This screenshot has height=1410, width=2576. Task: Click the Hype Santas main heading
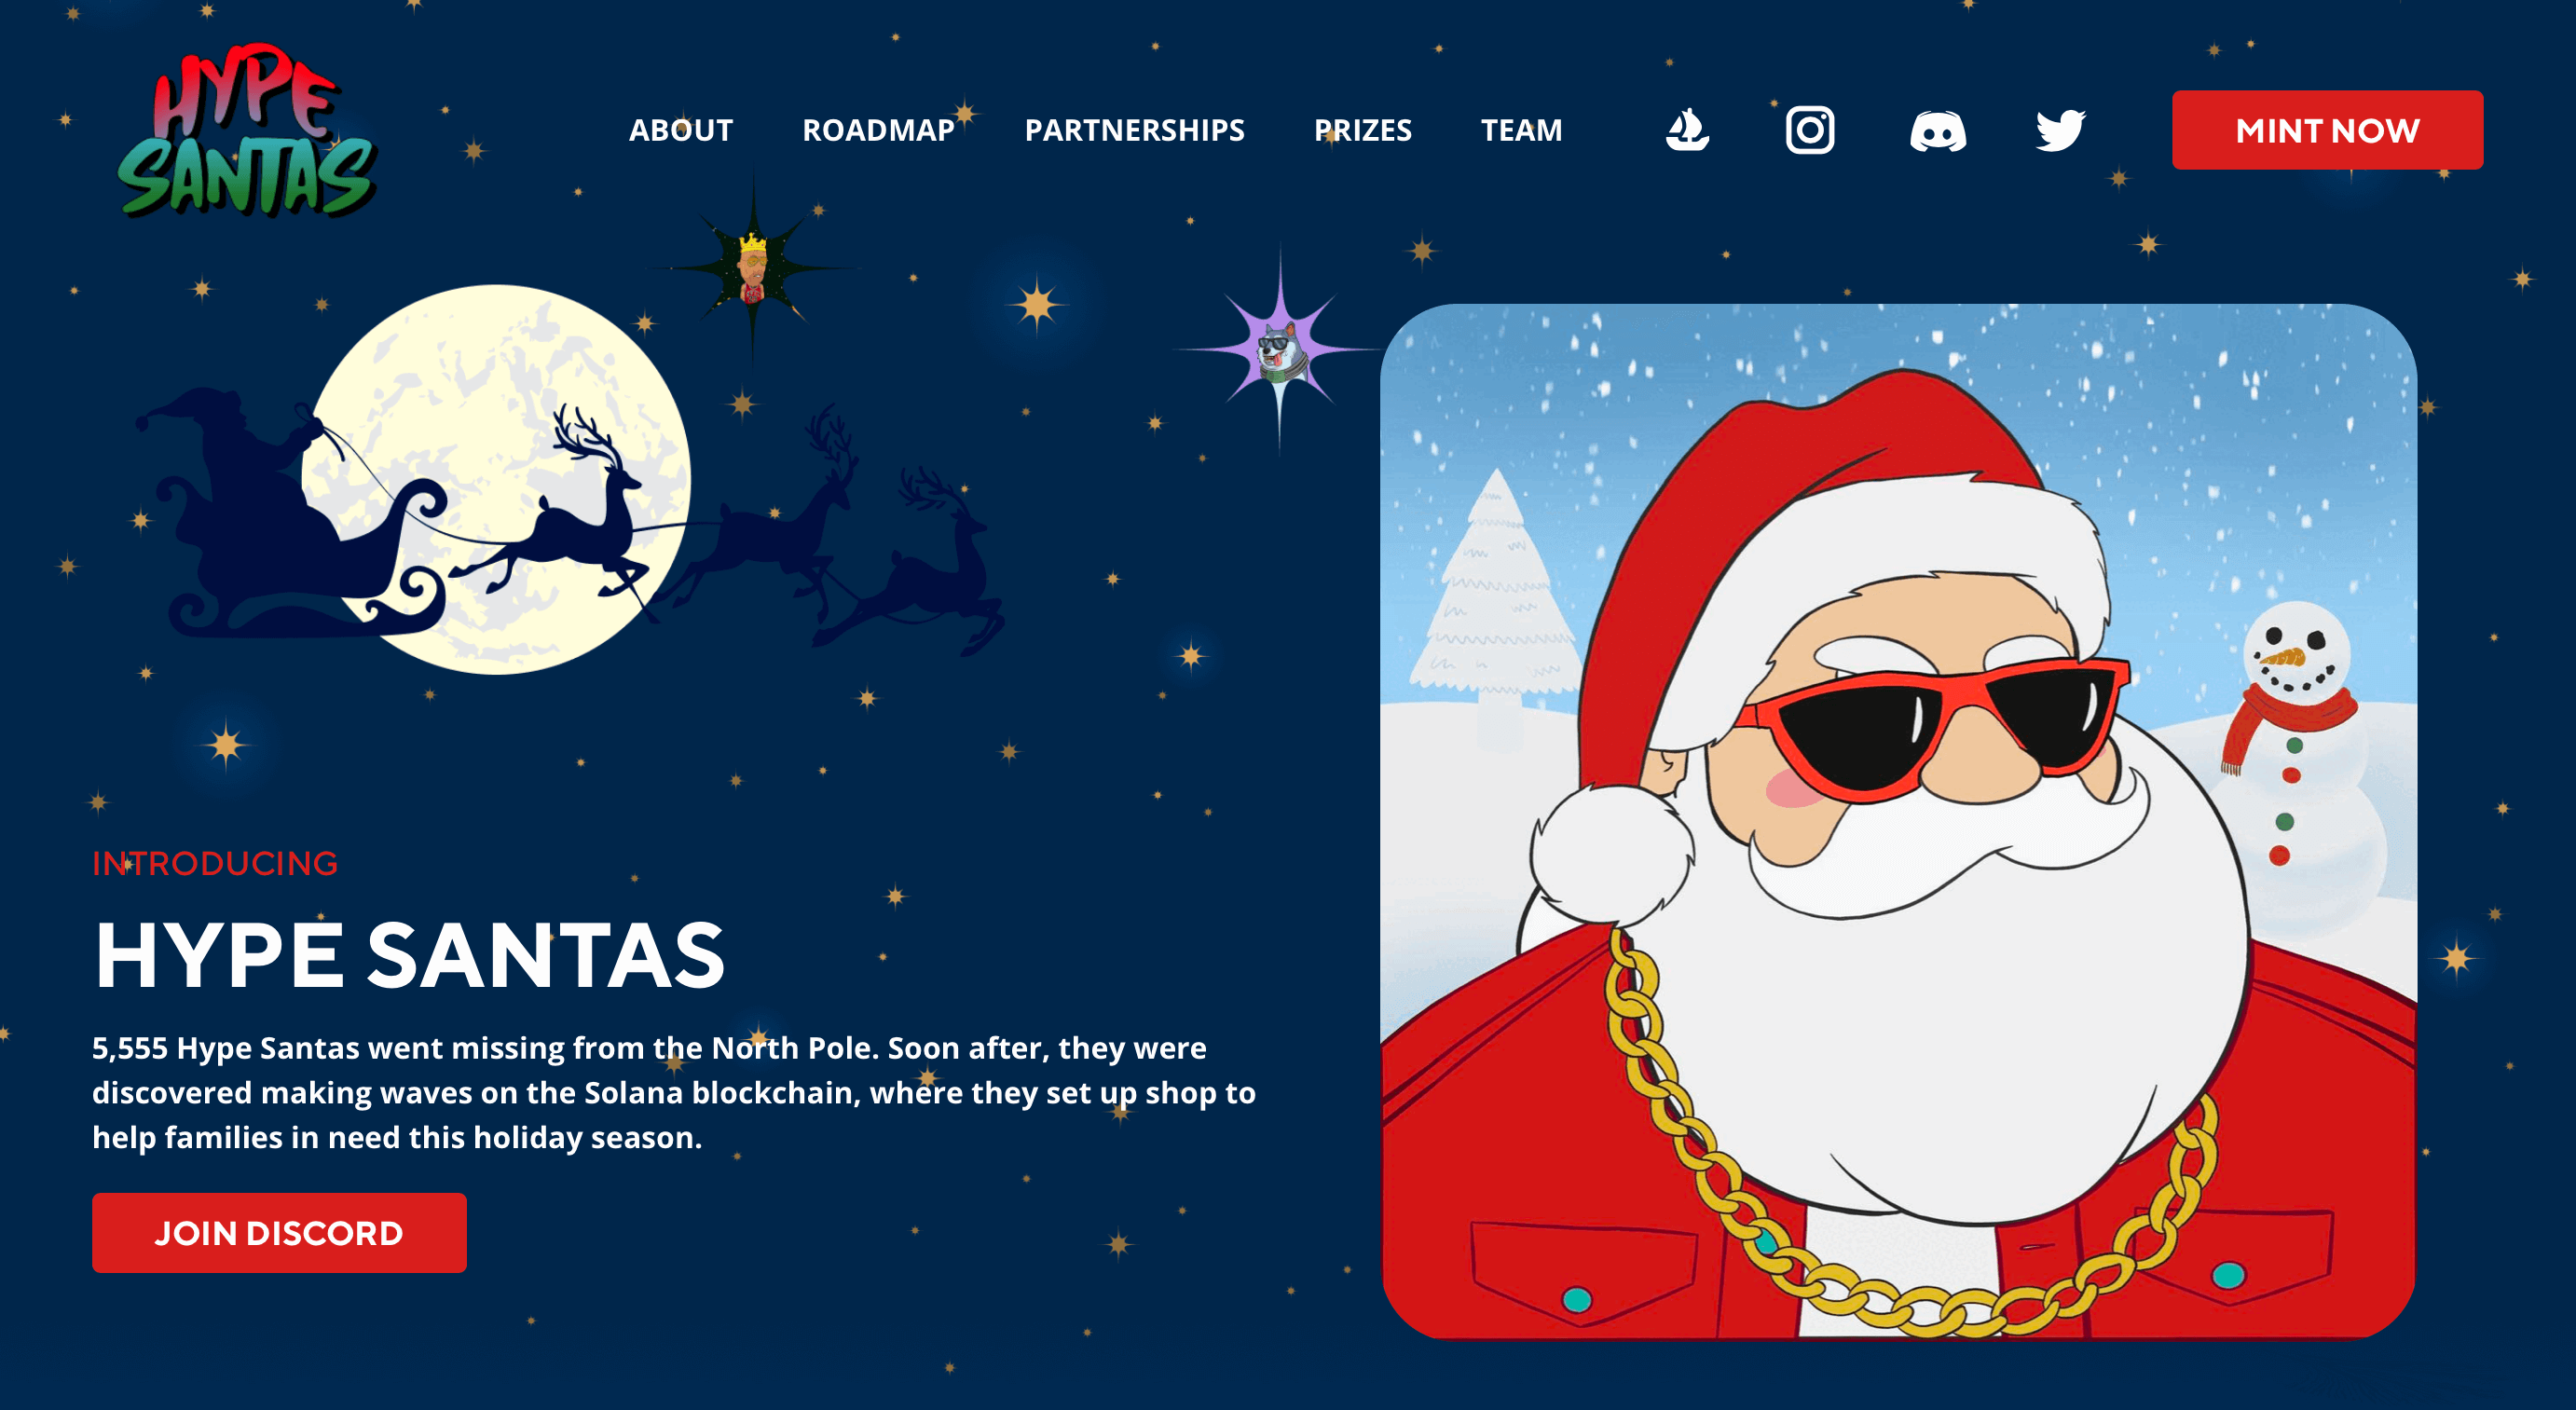click(409, 956)
